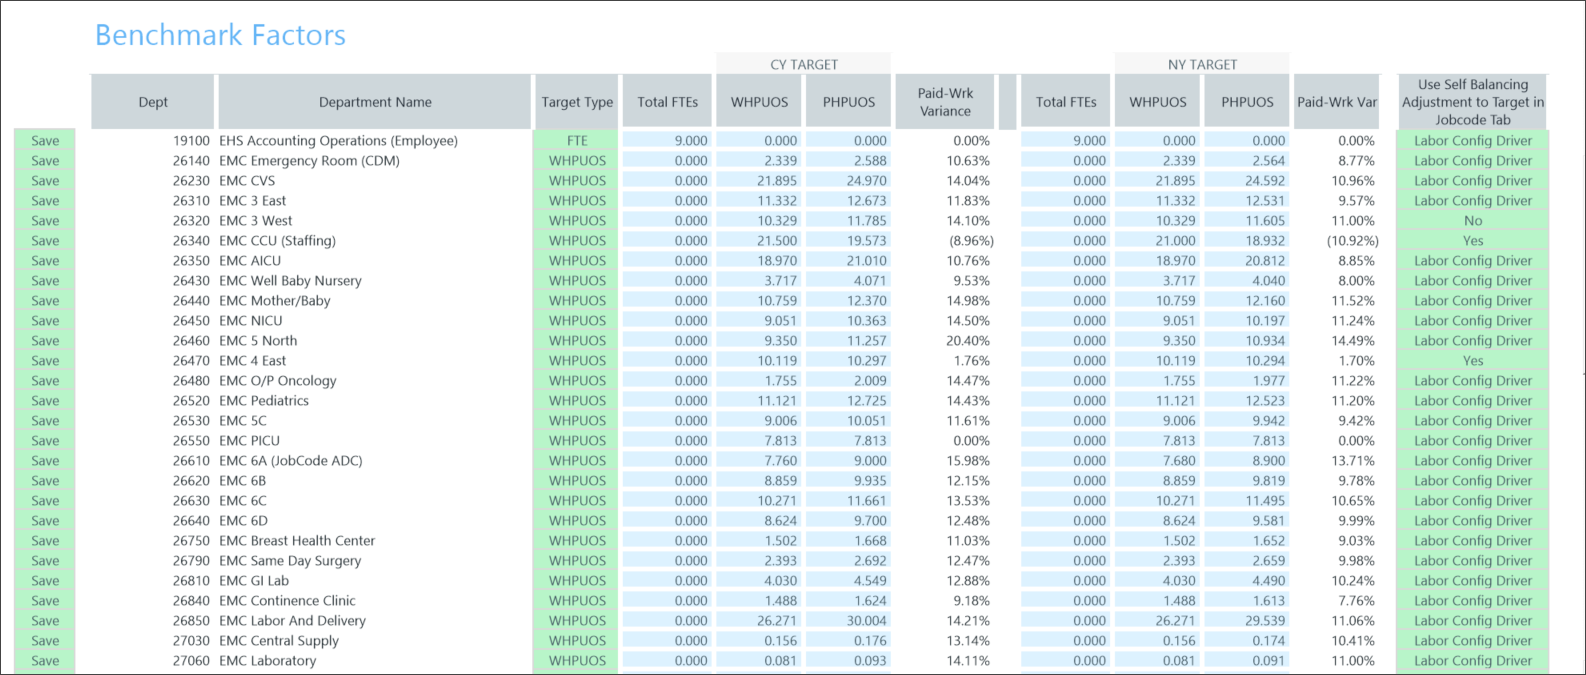This screenshot has height=675, width=1586.
Task: Select NY Total FTEs for EMC Pediatrics
Action: tap(1066, 401)
